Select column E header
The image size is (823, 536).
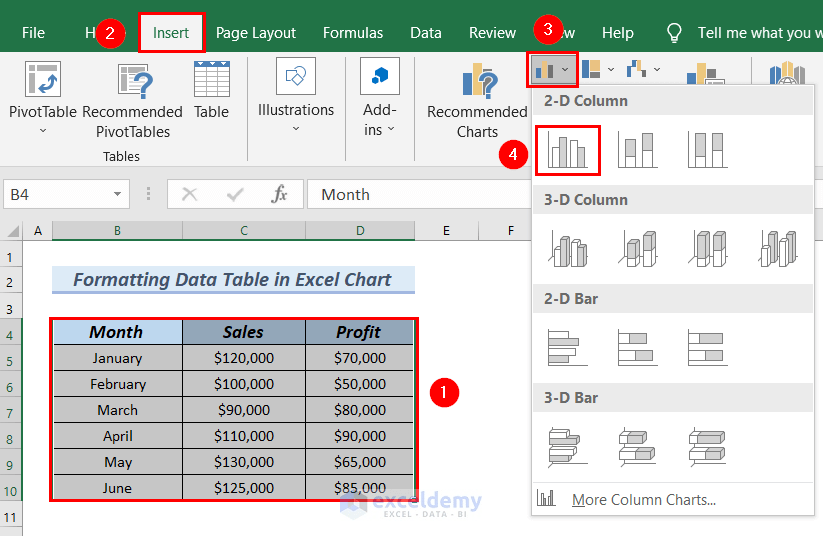coord(446,230)
